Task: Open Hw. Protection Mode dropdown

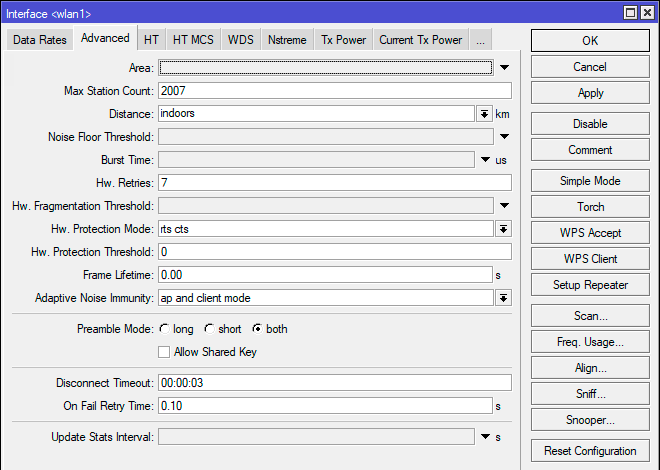Action: [x=503, y=229]
